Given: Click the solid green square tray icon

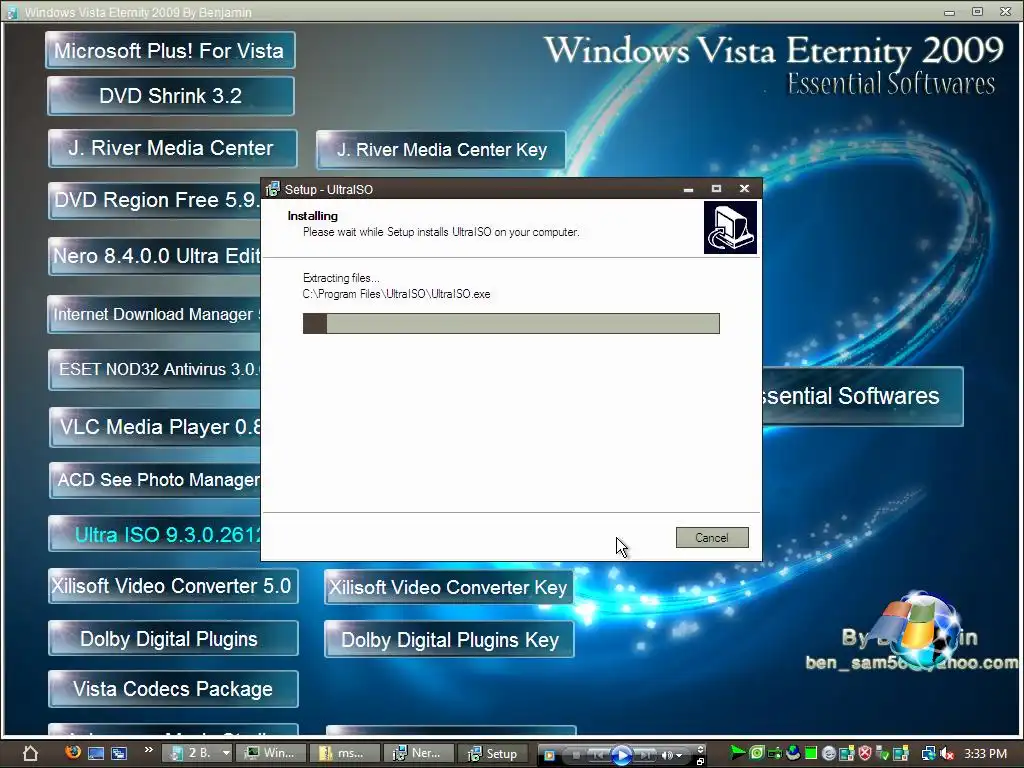Looking at the screenshot, I should tap(810, 753).
